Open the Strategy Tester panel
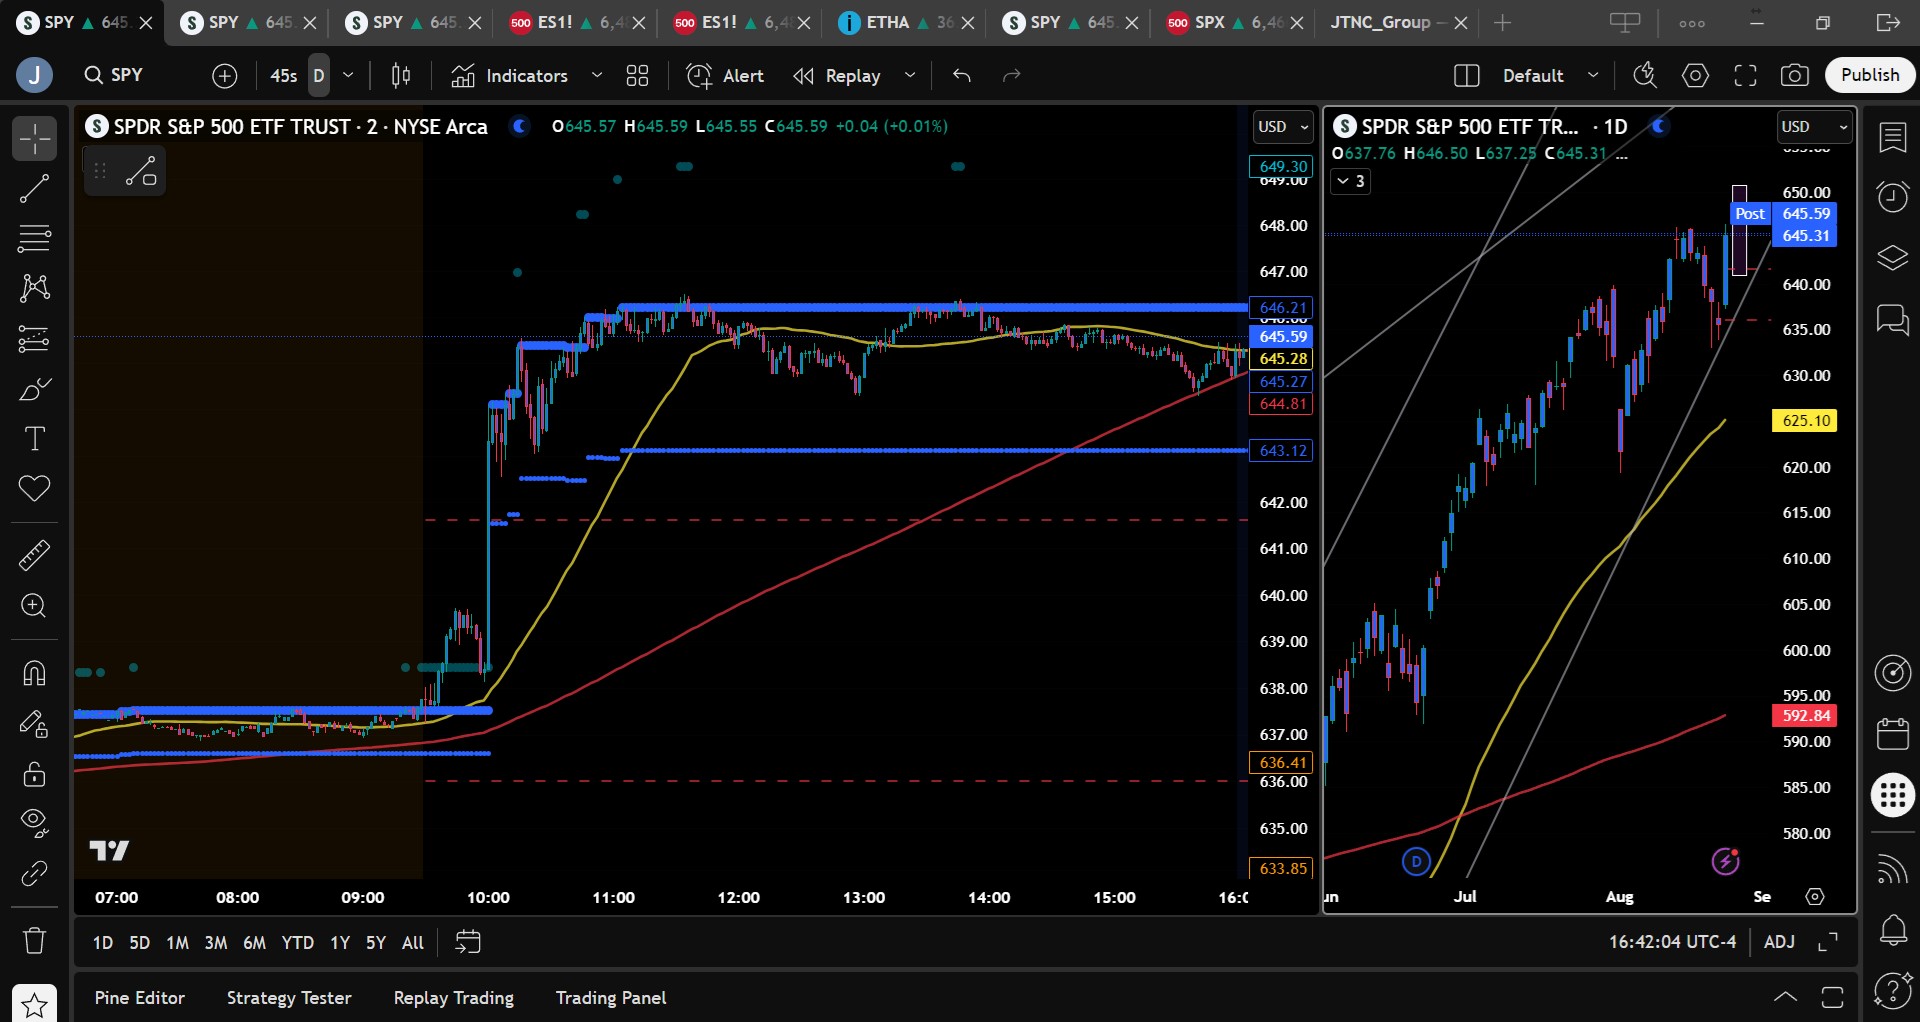Image resolution: width=1920 pixels, height=1022 pixels. click(x=289, y=998)
